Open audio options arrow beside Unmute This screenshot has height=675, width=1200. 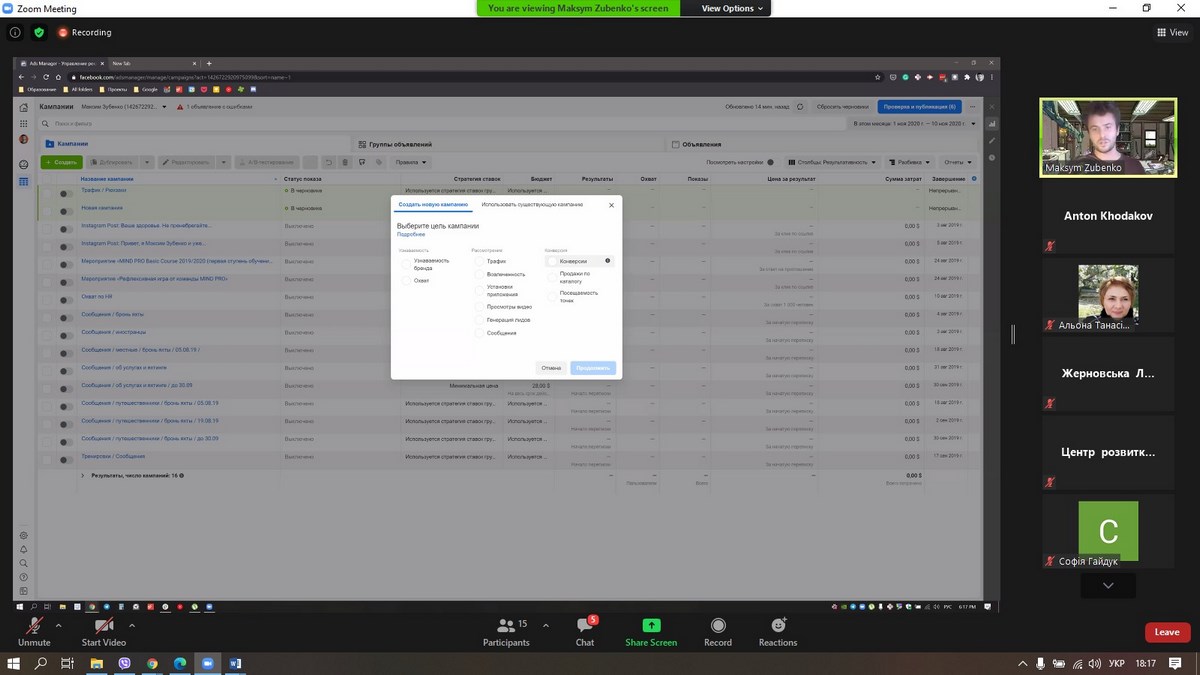point(59,625)
